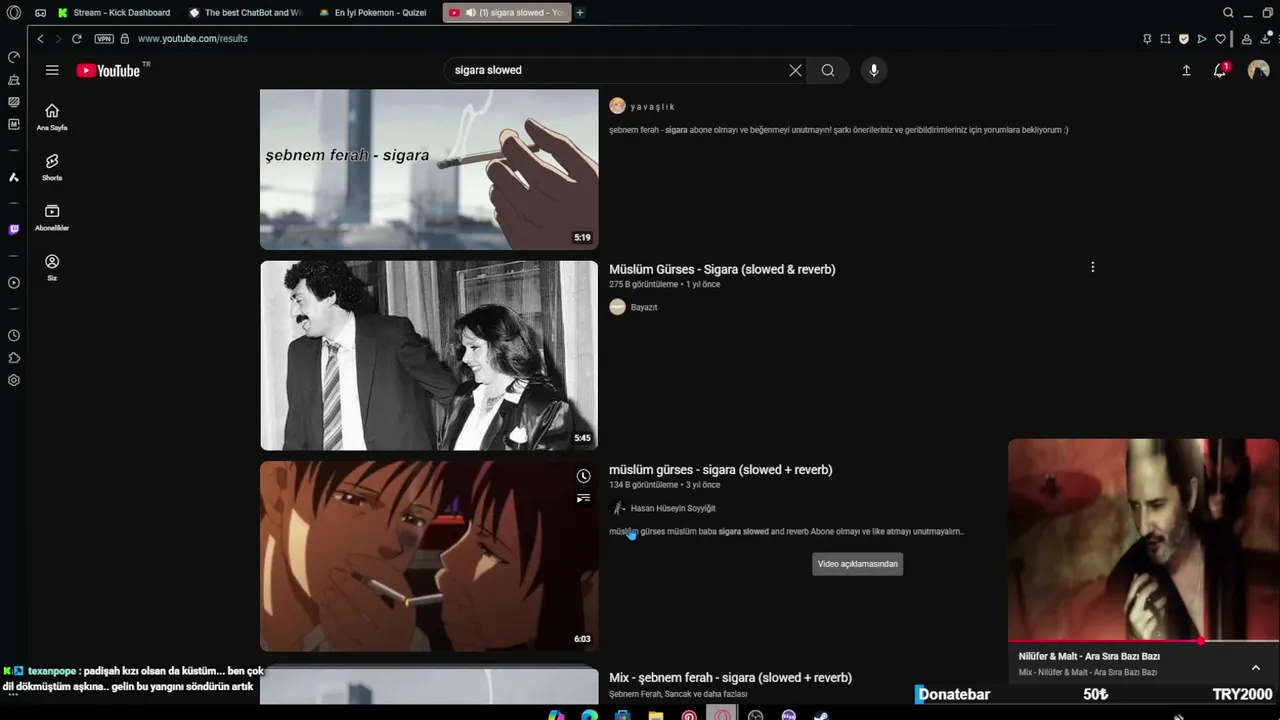The image size is (1280, 720).
Task: Open Shorts in YouTube sidebar
Action: point(52,166)
